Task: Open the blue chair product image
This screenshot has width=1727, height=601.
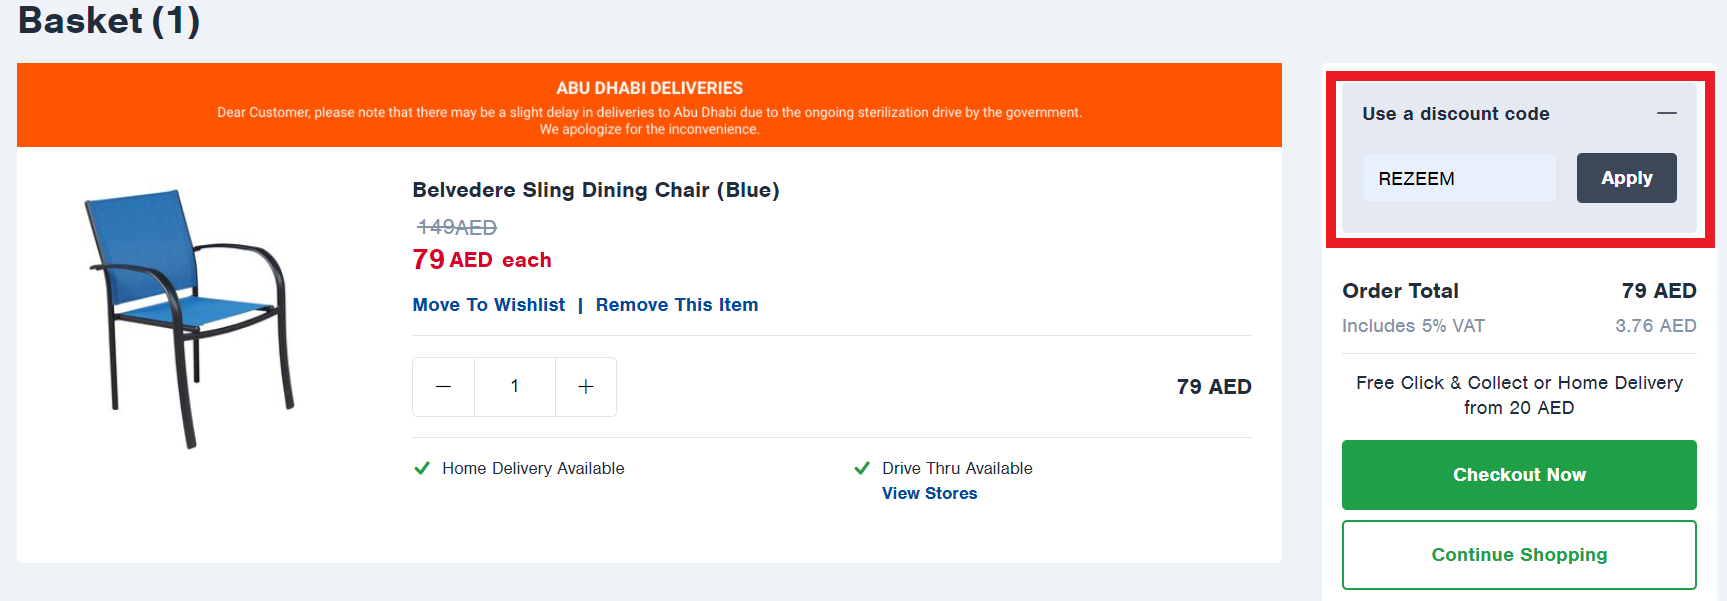Action: (x=188, y=317)
